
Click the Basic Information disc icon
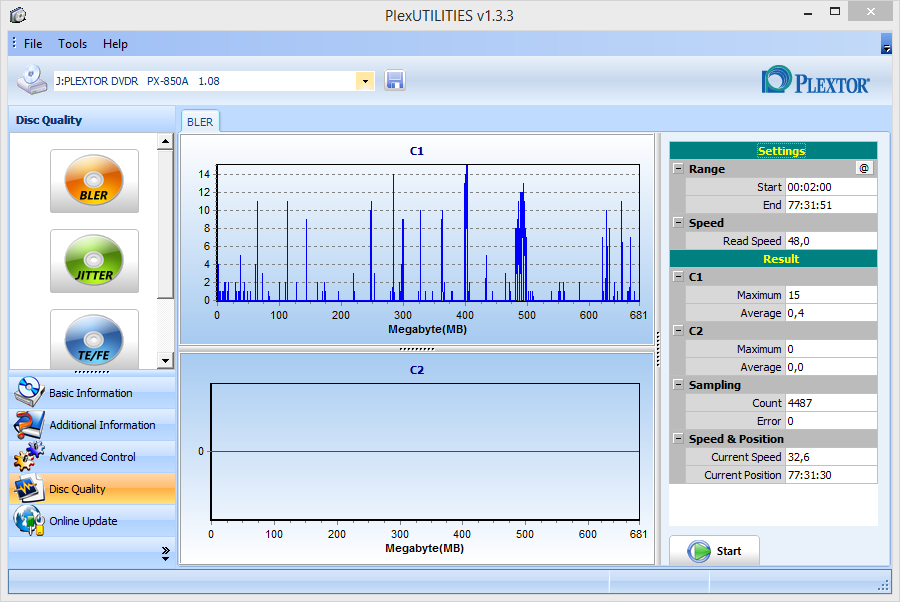click(29, 392)
